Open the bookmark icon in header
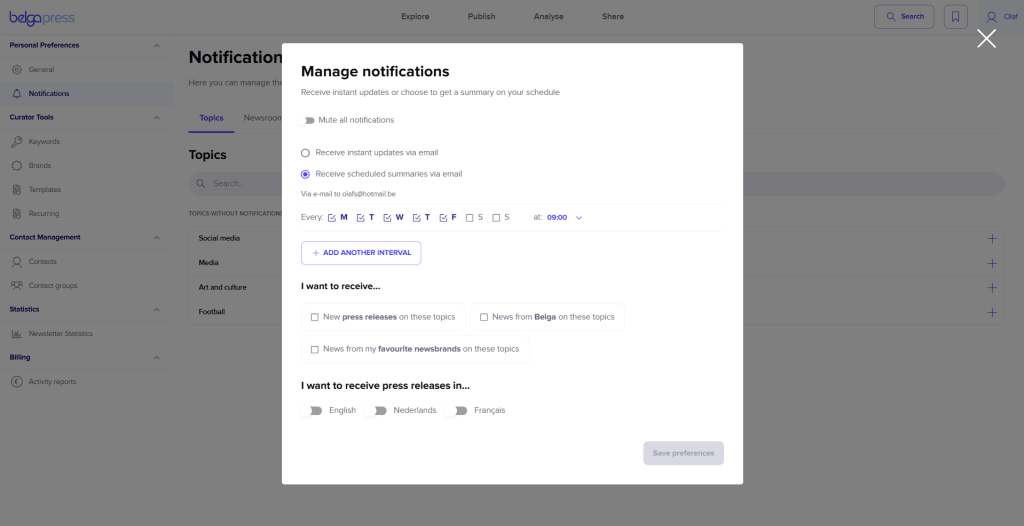The image size is (1024, 526). click(x=955, y=17)
